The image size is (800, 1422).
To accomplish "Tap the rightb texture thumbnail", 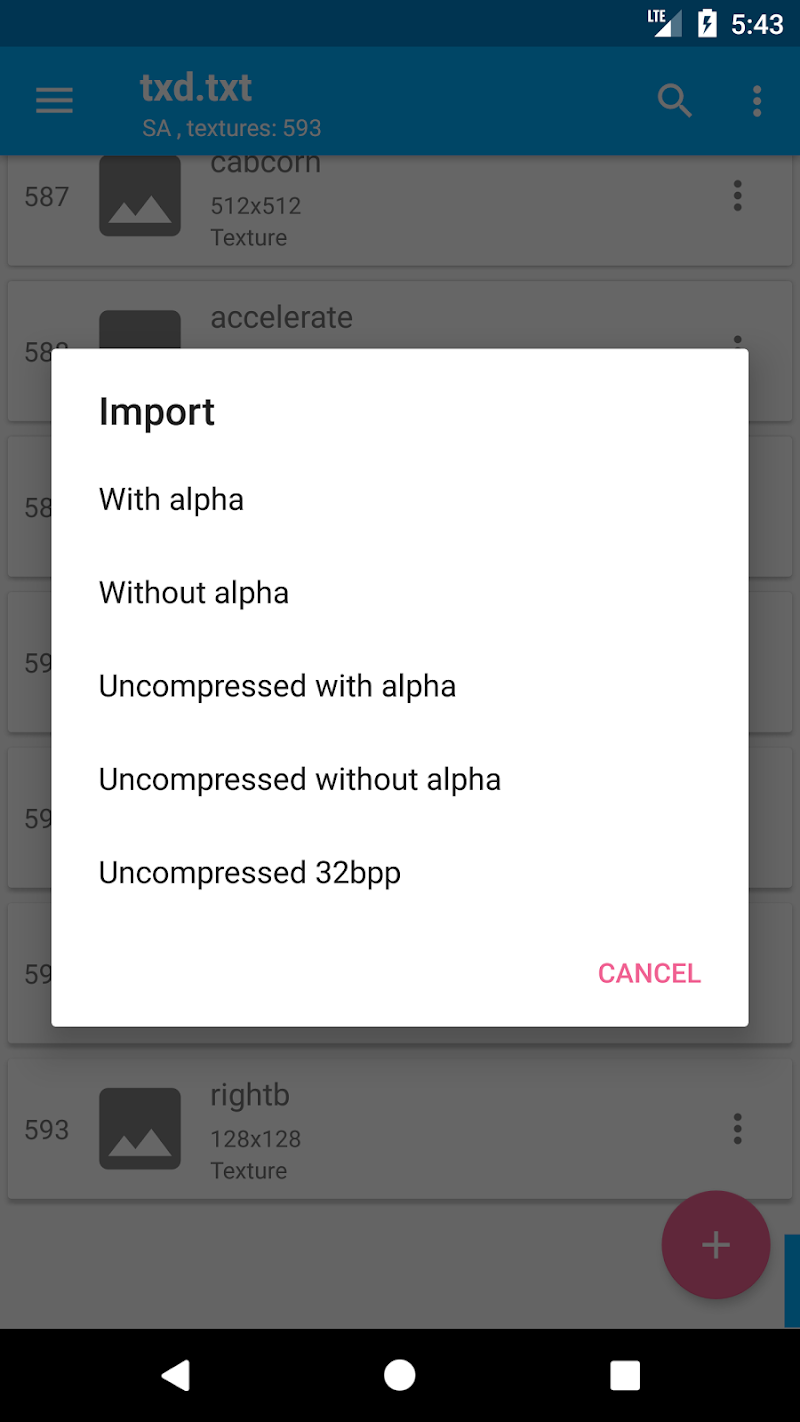I will point(140,1129).
